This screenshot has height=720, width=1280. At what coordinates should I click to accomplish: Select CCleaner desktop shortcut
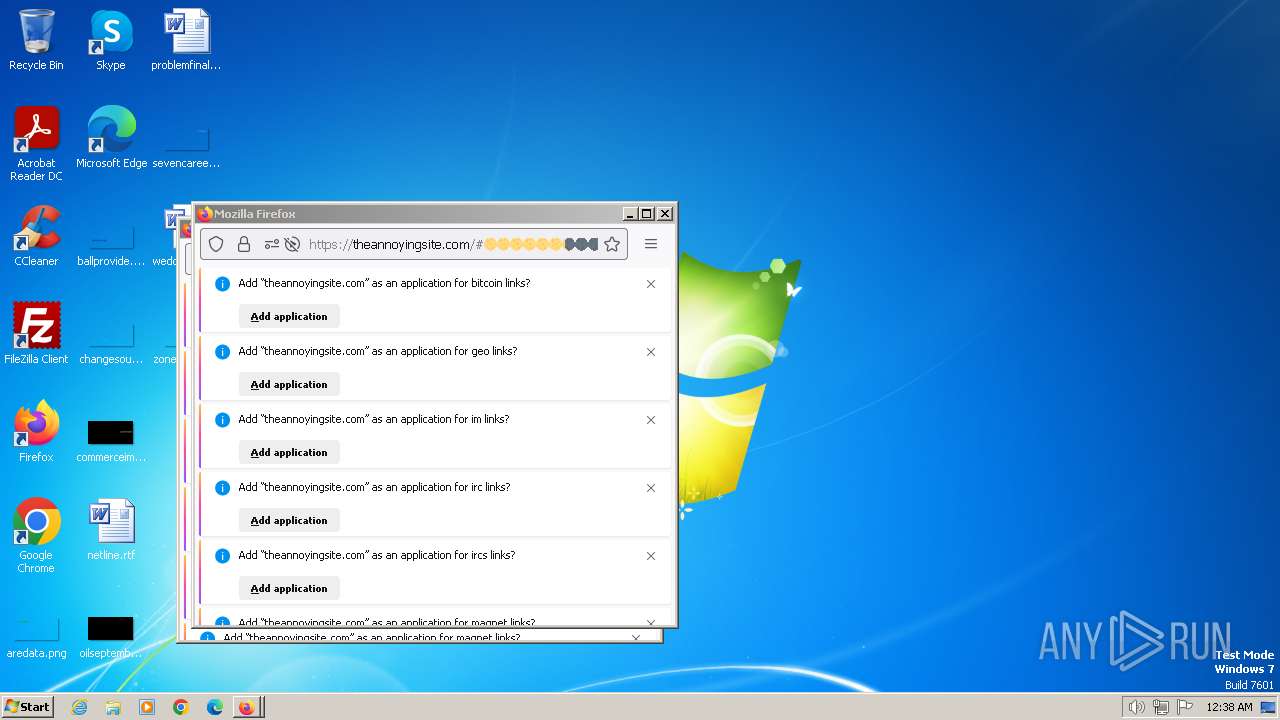(x=36, y=236)
